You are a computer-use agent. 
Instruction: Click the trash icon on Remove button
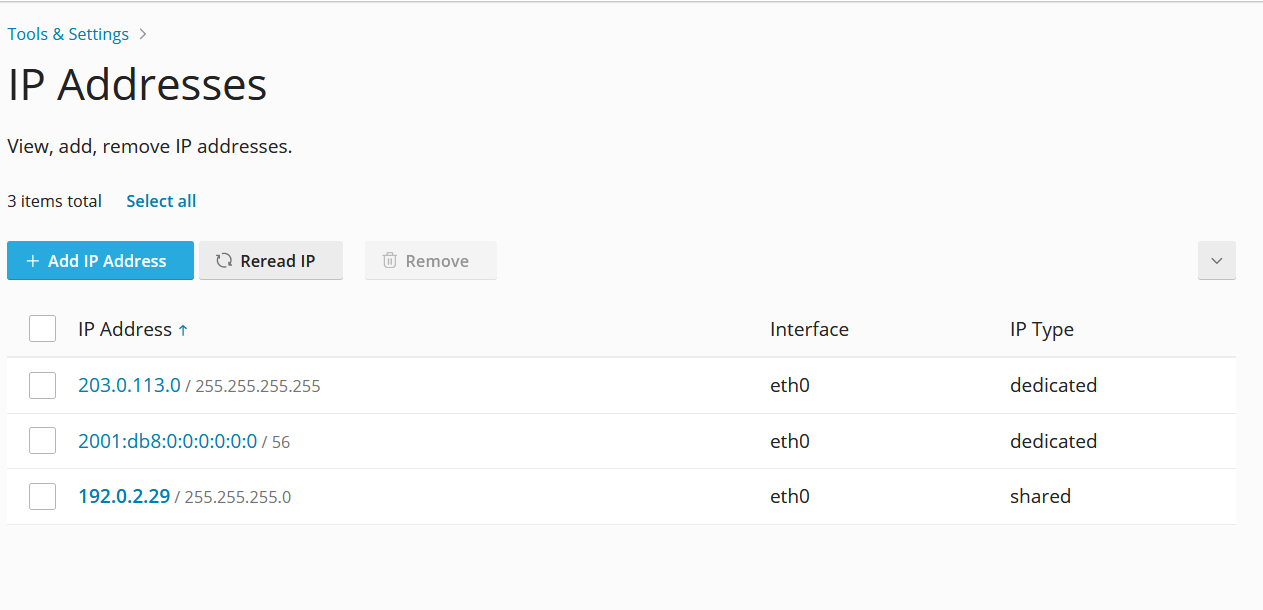point(390,260)
